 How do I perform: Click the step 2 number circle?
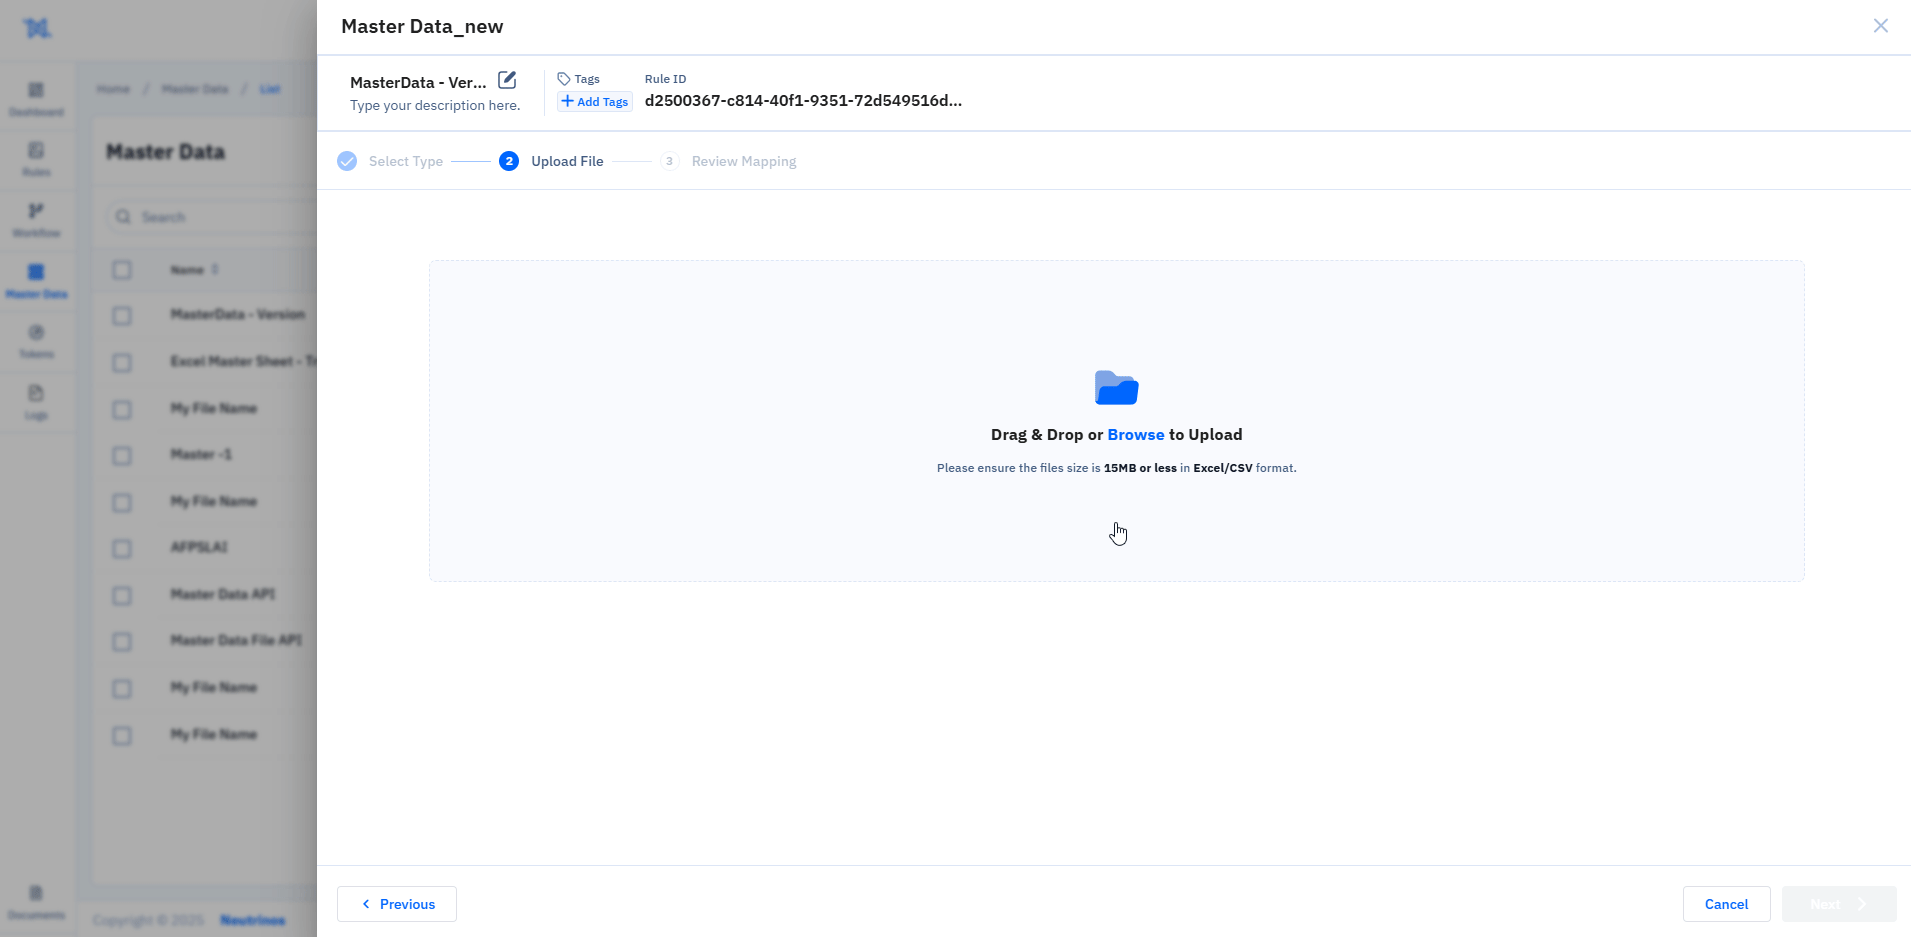click(509, 161)
